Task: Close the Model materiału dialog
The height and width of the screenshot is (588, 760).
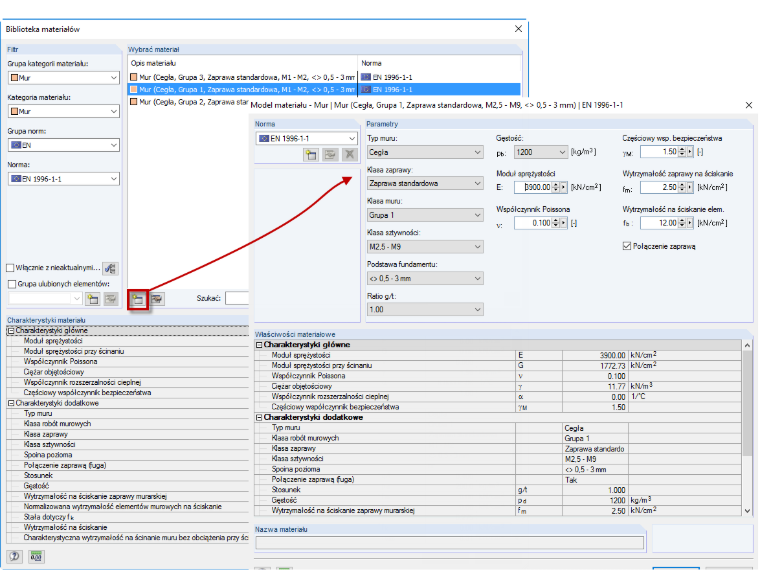Action: point(749,105)
